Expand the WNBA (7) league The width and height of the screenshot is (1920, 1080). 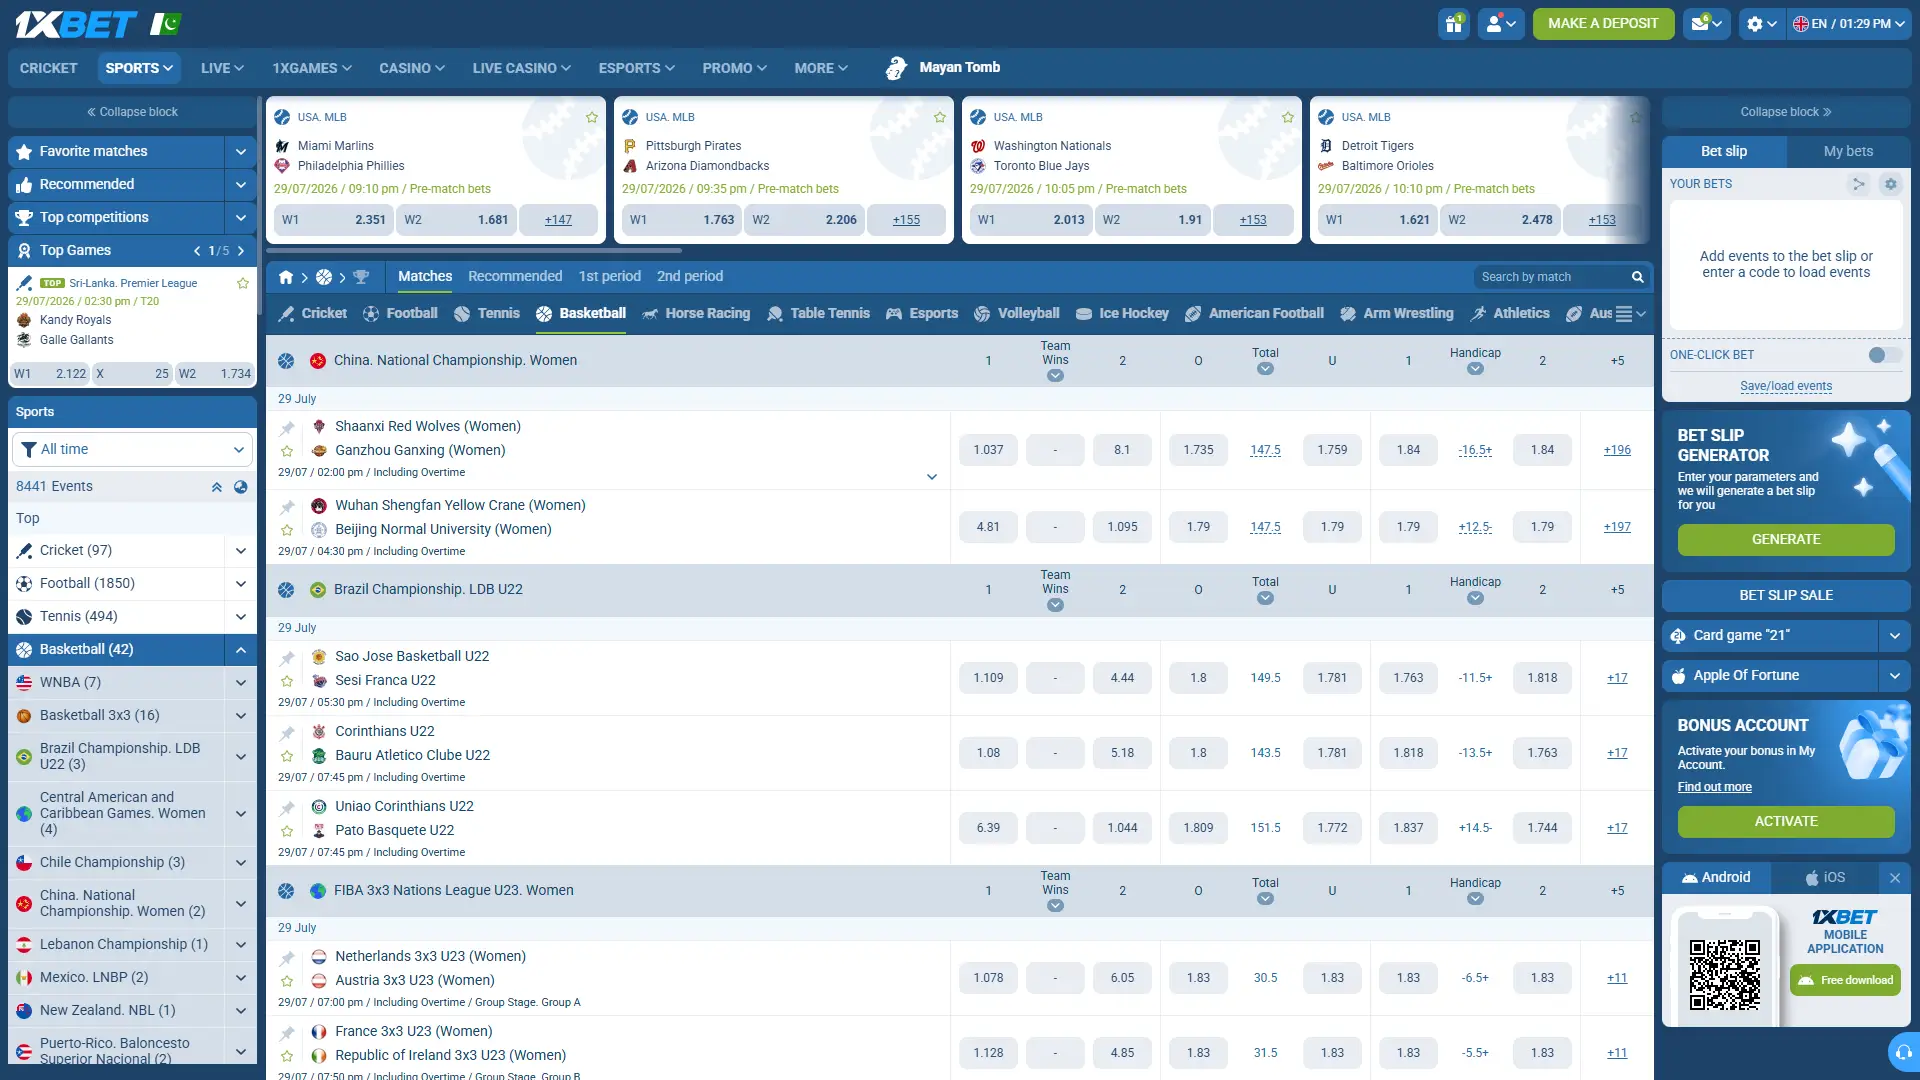click(x=240, y=683)
